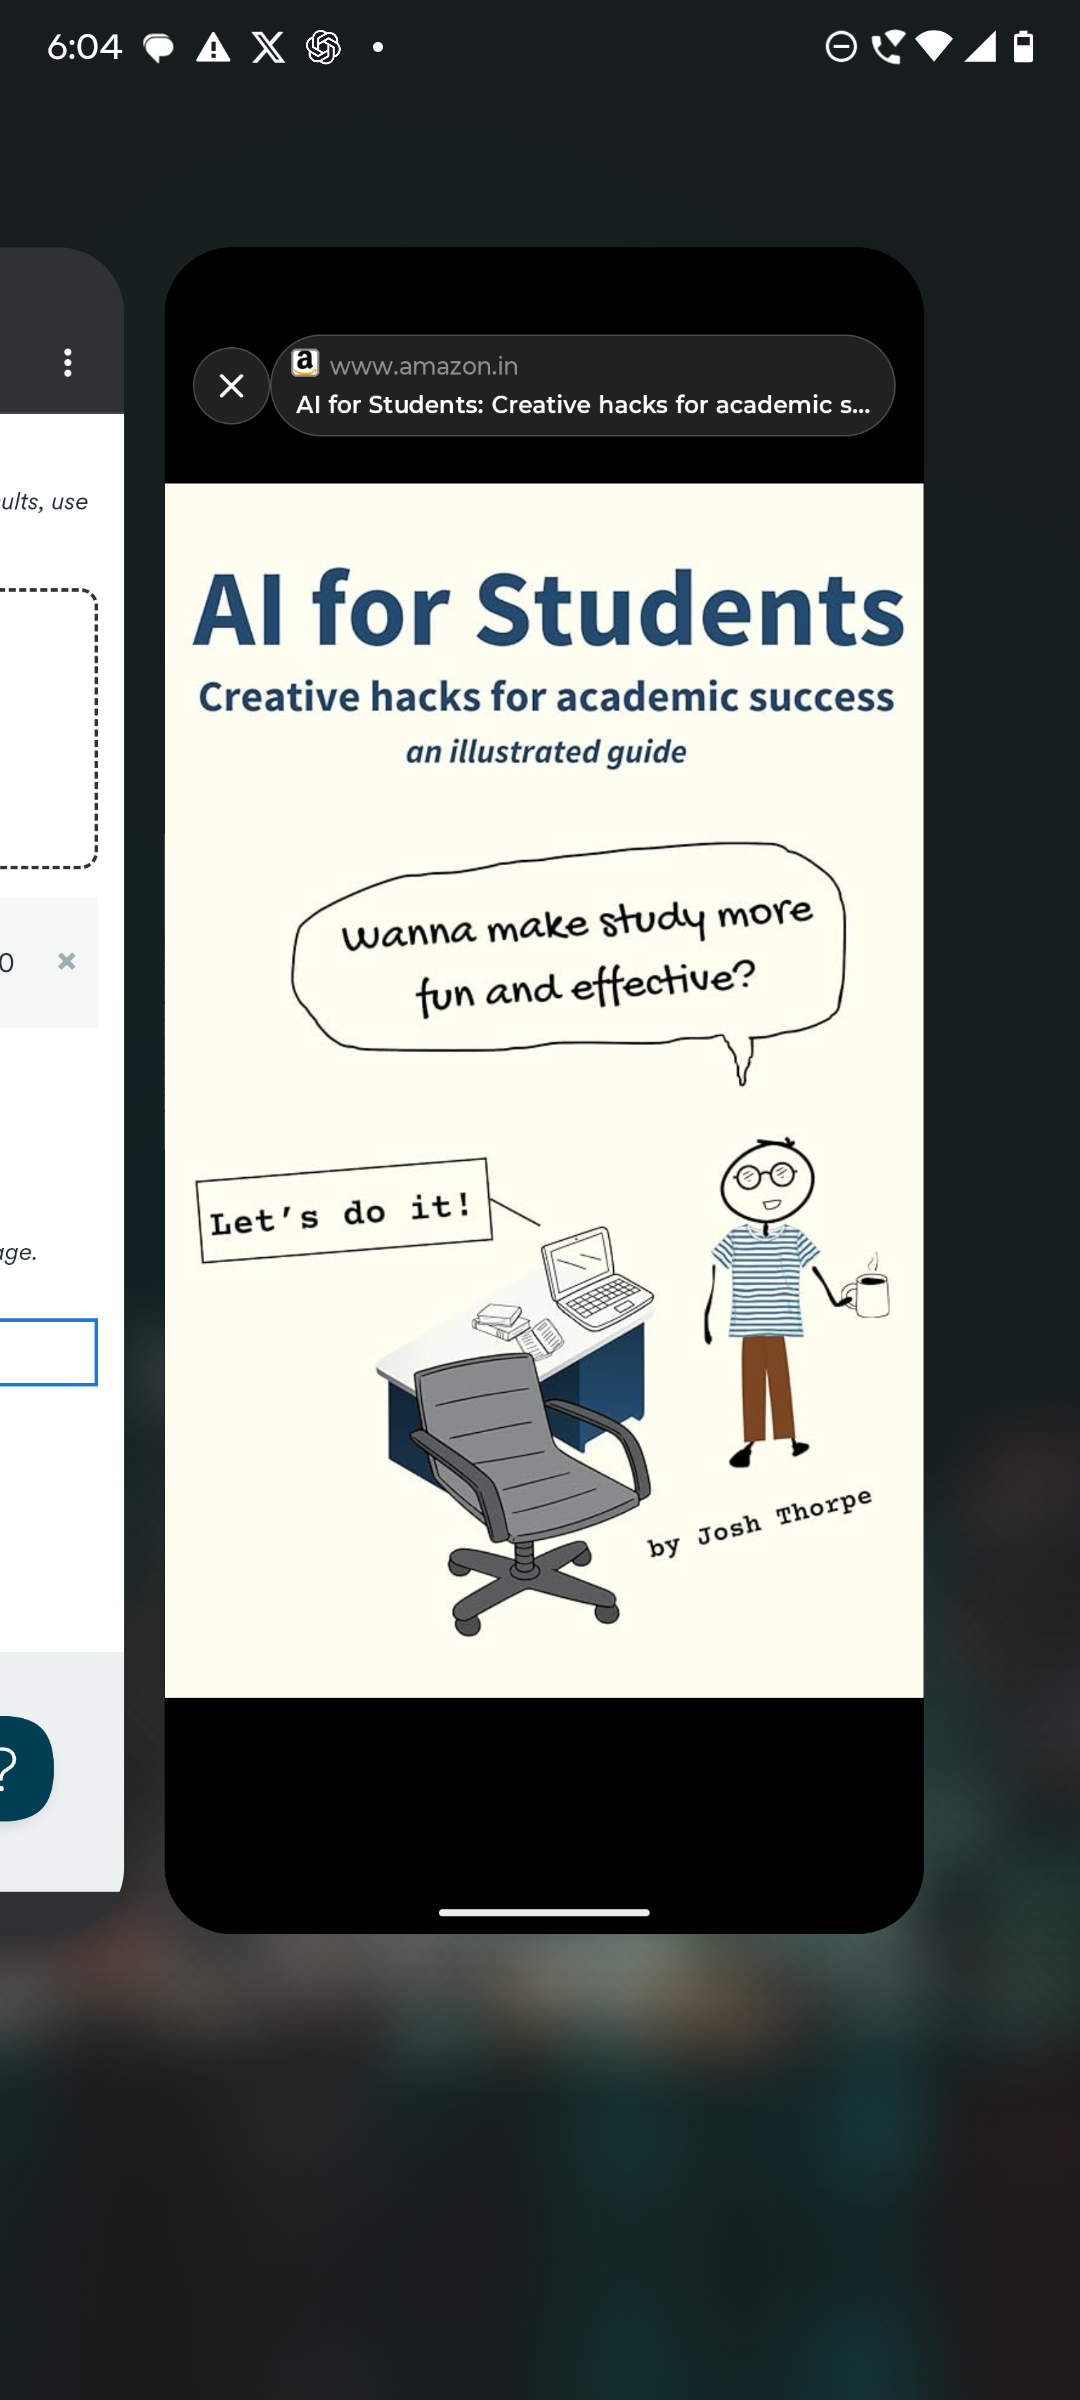Tap the Wi-Fi calling status icon
The height and width of the screenshot is (2400, 1080).
887,47
